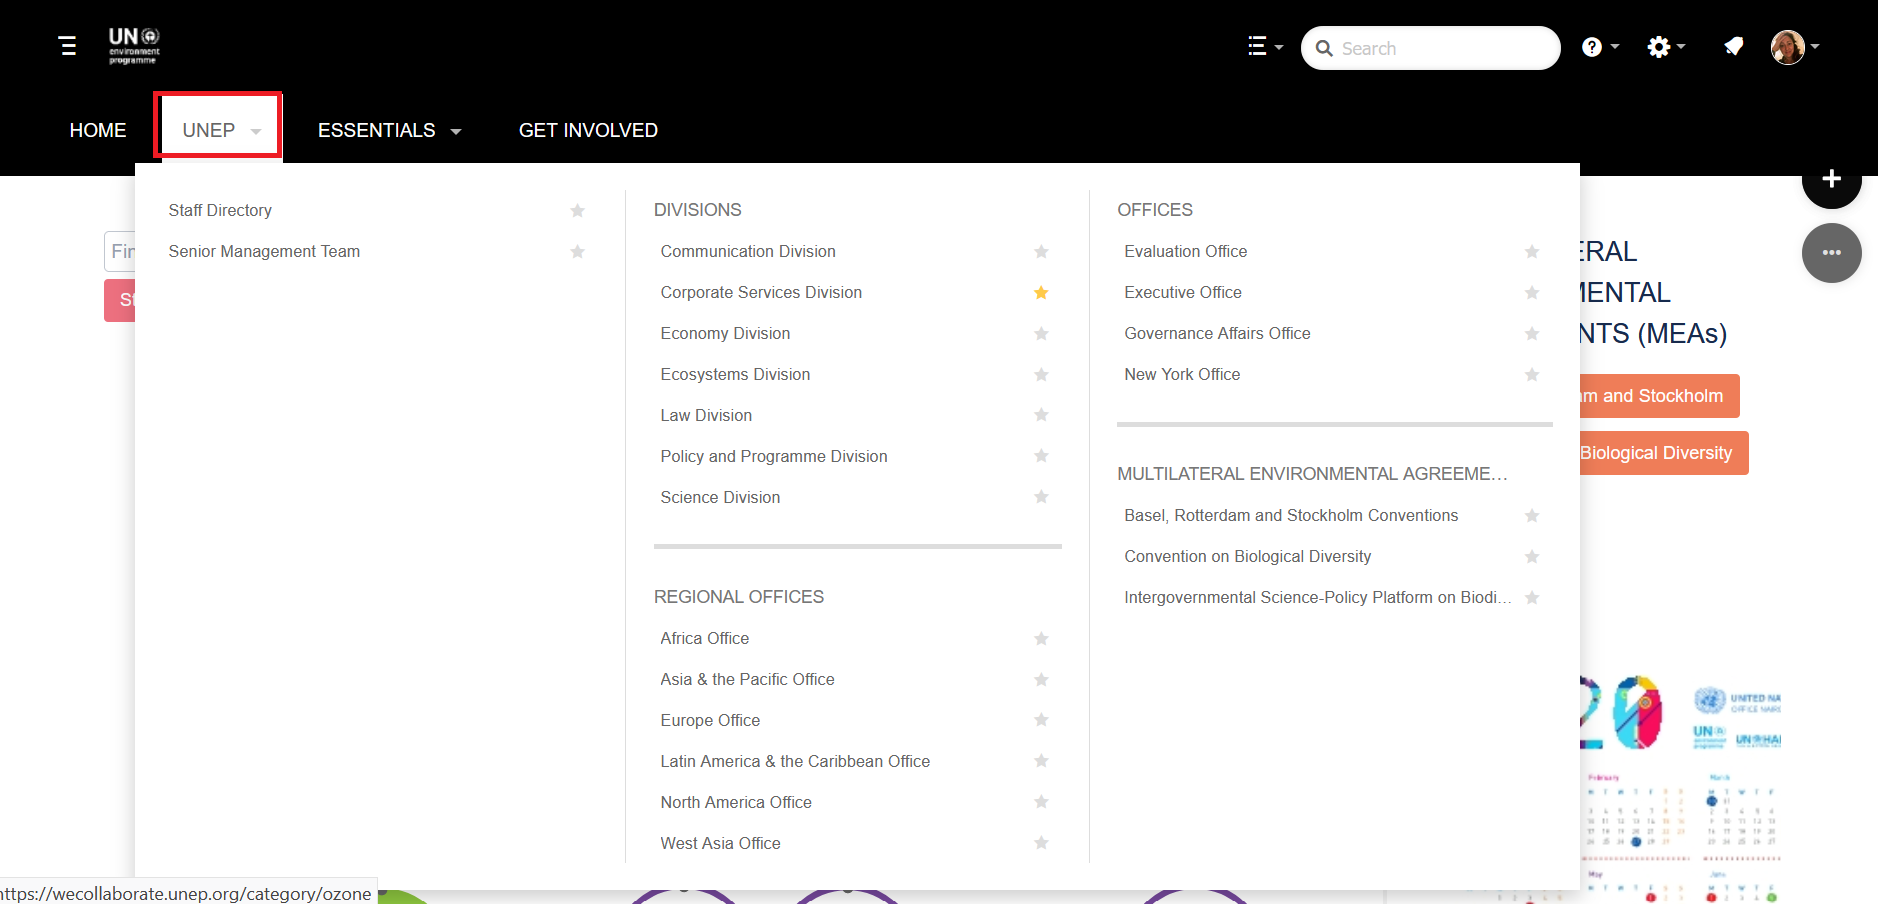Viewport: 1878px width, 904px height.
Task: Open the user profile avatar menu
Action: click(x=1794, y=46)
